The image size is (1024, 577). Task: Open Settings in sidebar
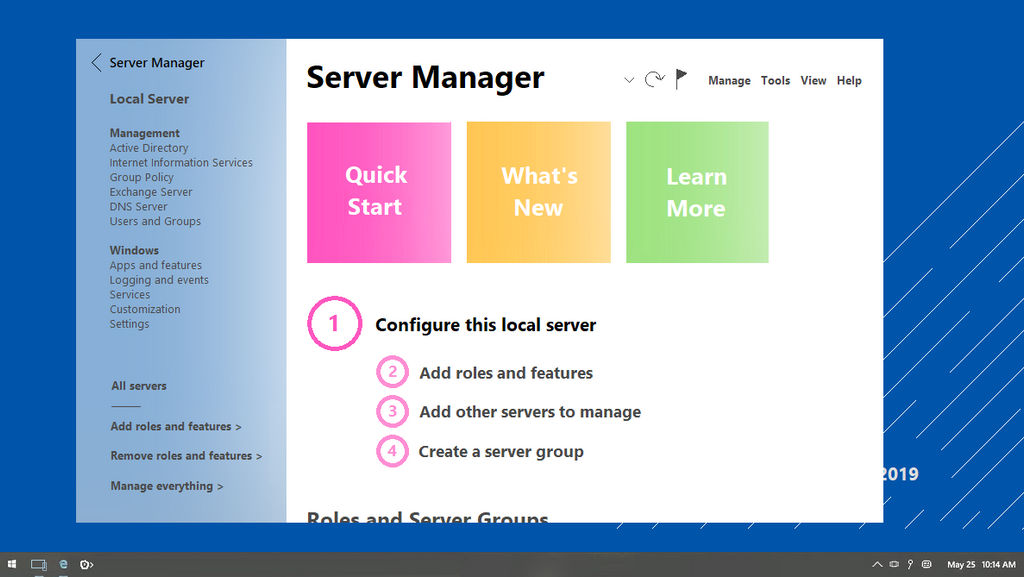pos(129,324)
